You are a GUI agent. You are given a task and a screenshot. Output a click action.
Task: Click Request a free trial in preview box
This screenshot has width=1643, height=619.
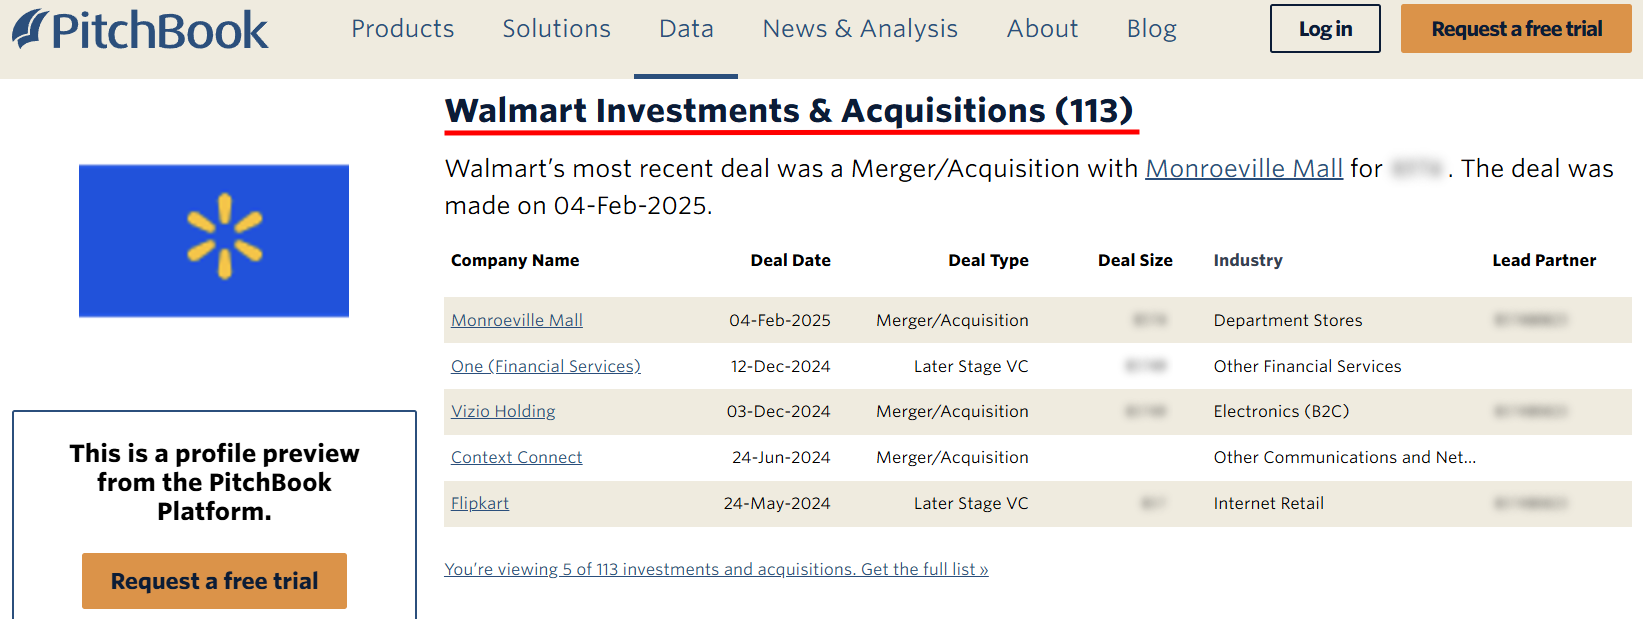pyautogui.click(x=214, y=581)
